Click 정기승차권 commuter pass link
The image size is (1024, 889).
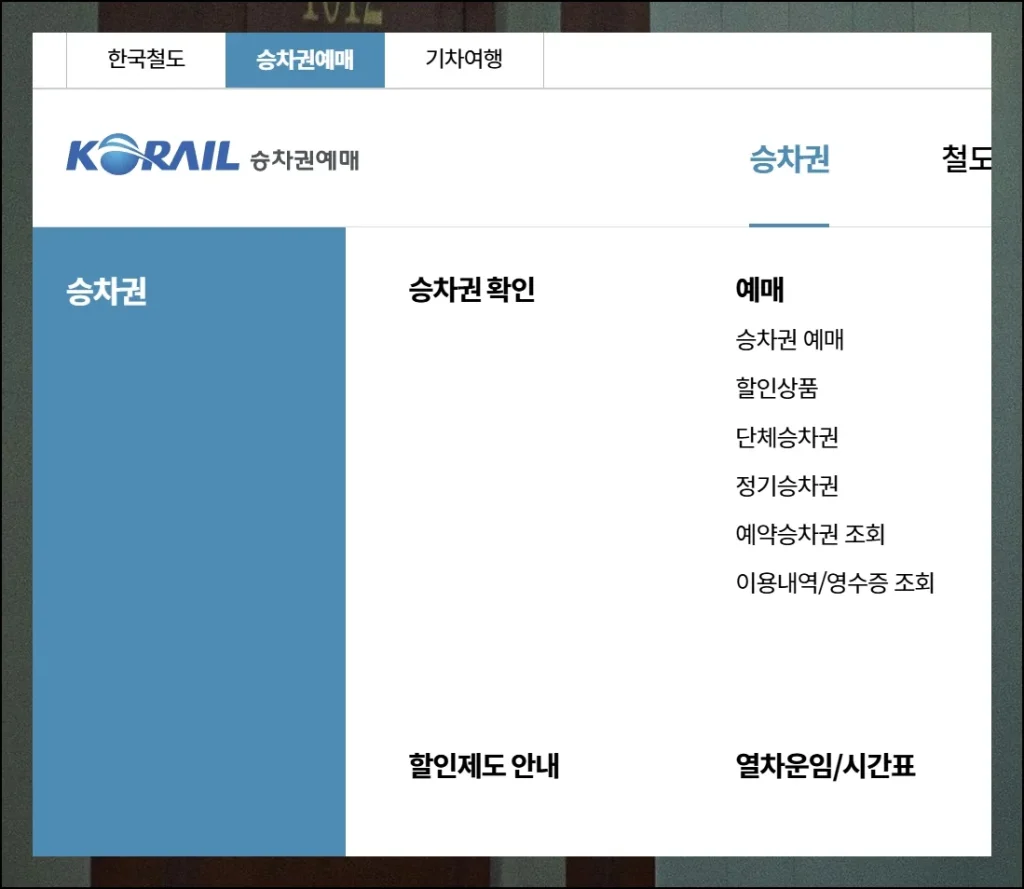[x=785, y=487]
